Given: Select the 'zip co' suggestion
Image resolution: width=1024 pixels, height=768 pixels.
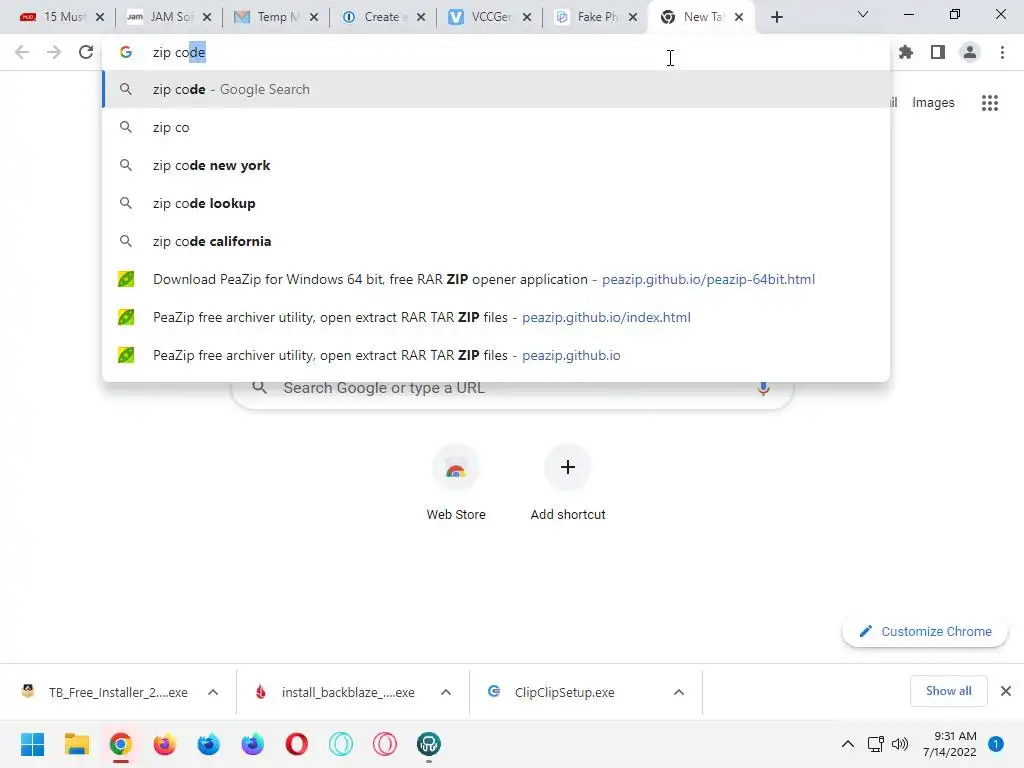Looking at the screenshot, I should click(496, 127).
